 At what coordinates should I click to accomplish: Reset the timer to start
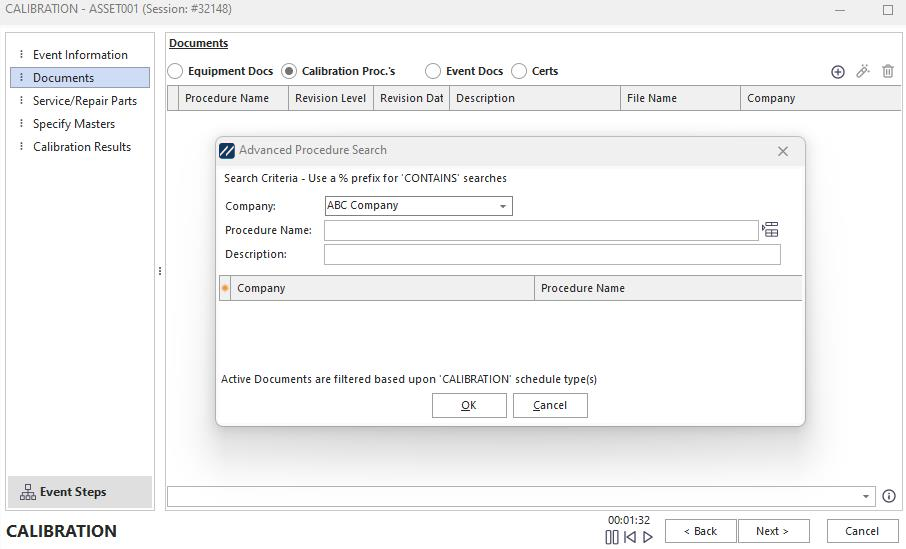pyautogui.click(x=630, y=537)
